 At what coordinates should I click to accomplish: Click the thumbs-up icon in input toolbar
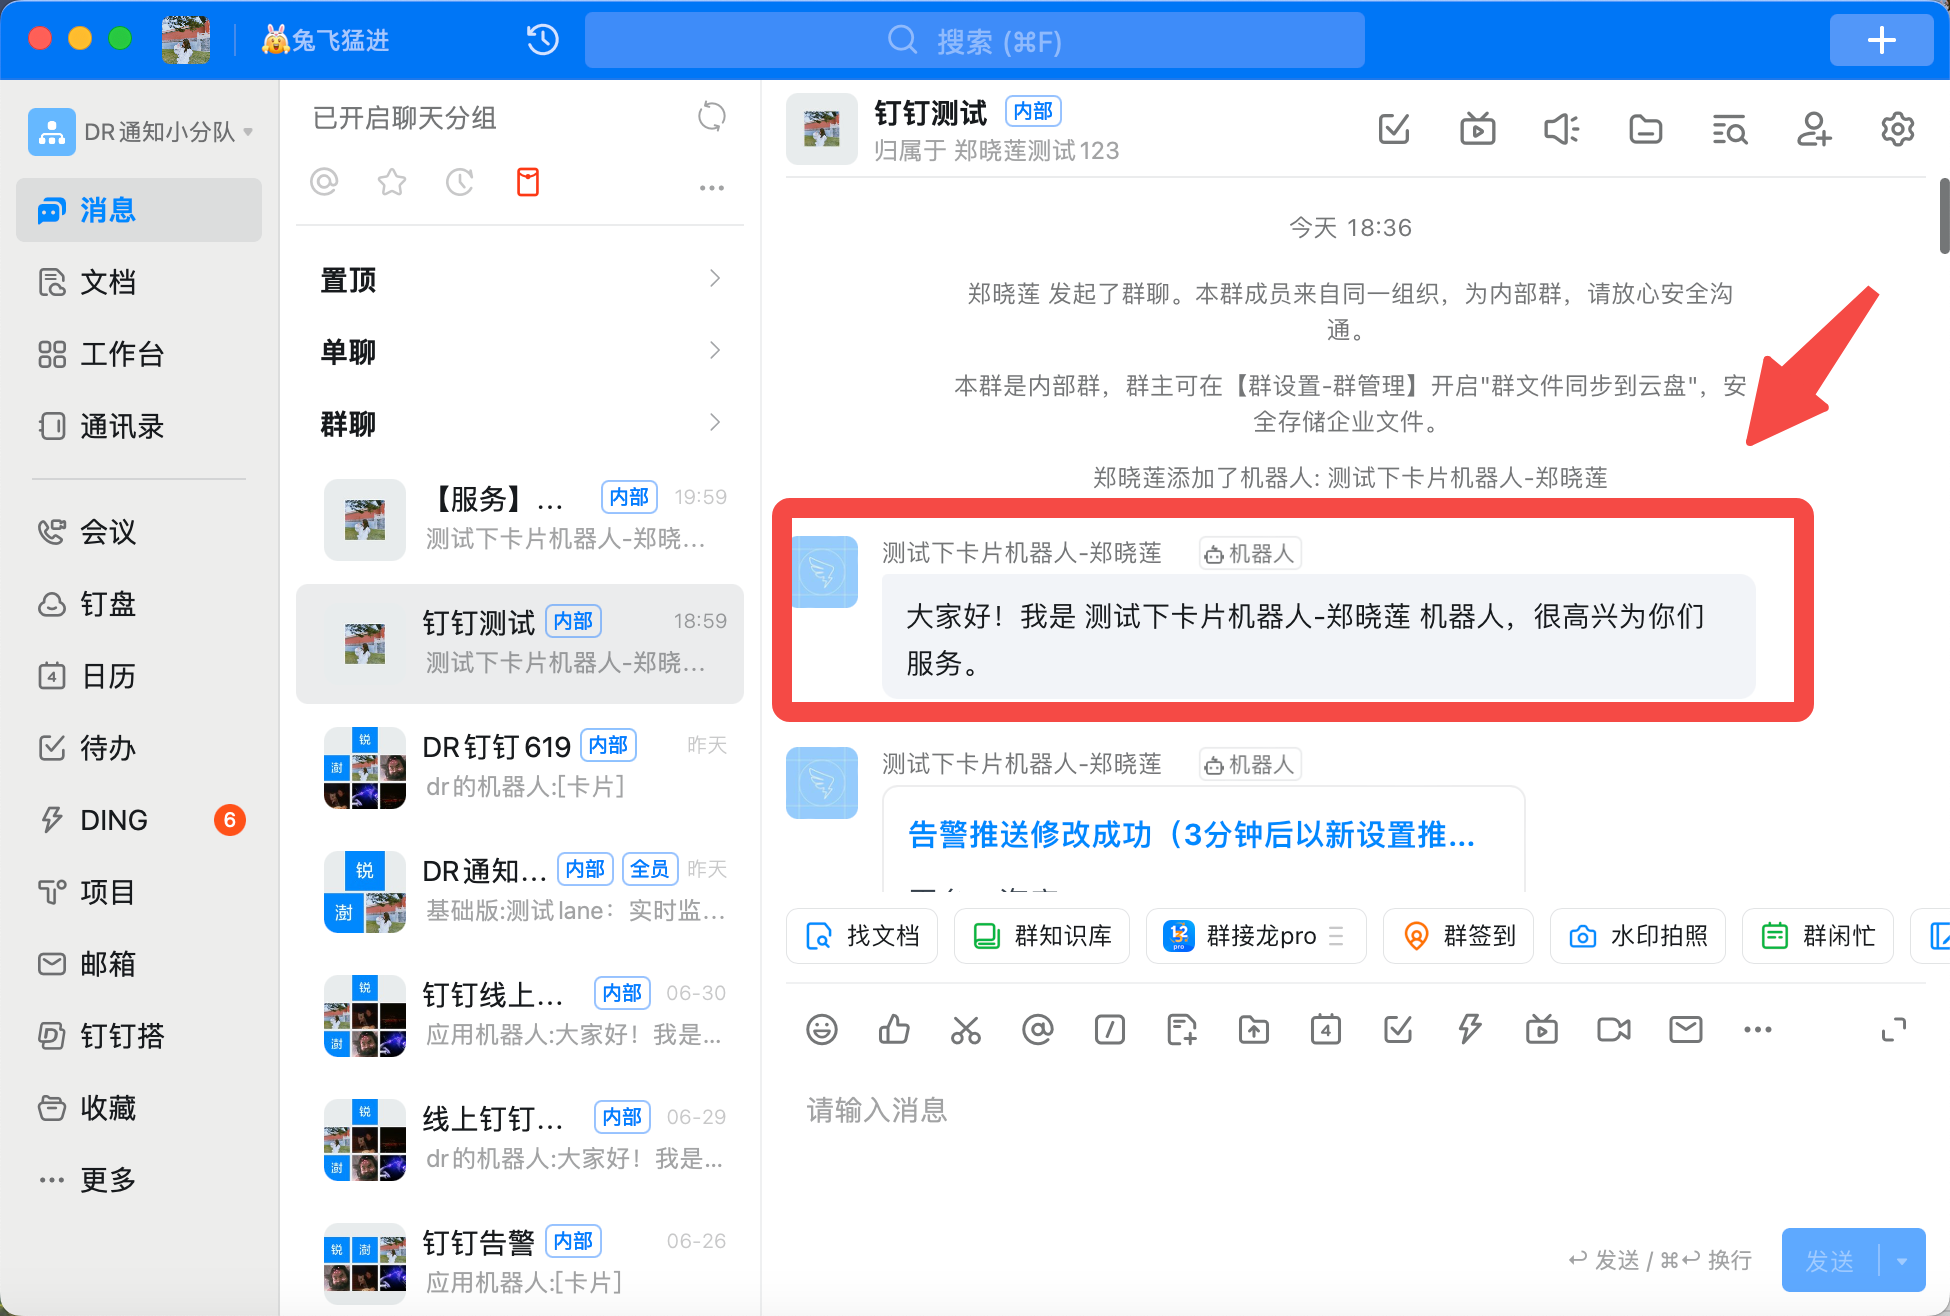(x=894, y=1029)
